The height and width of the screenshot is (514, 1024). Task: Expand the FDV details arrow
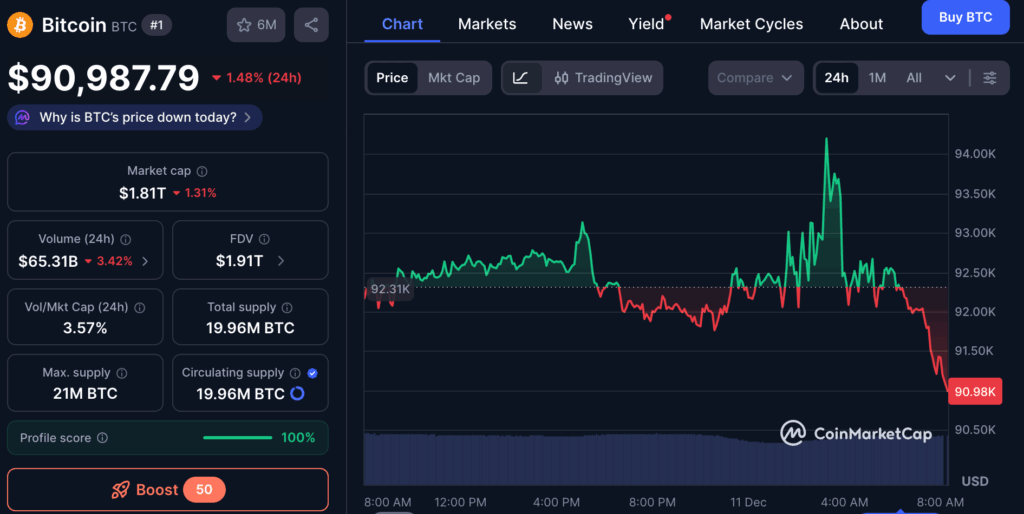280,261
